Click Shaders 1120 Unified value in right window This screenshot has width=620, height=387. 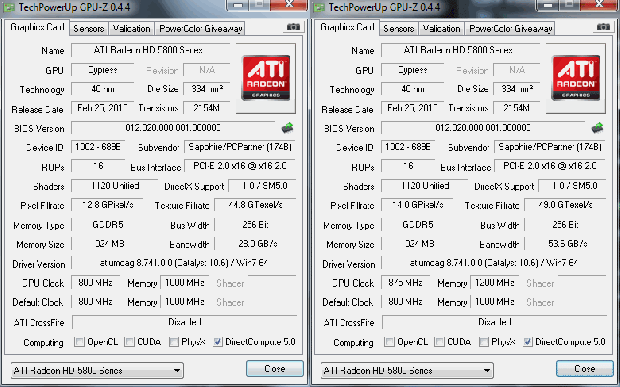click(x=425, y=186)
